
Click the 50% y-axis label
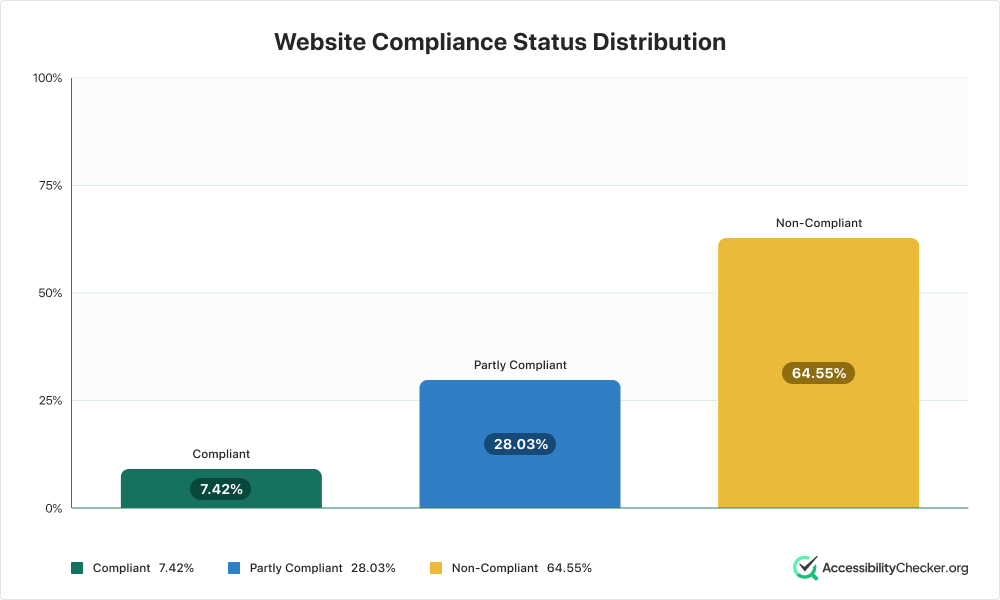(x=51, y=293)
